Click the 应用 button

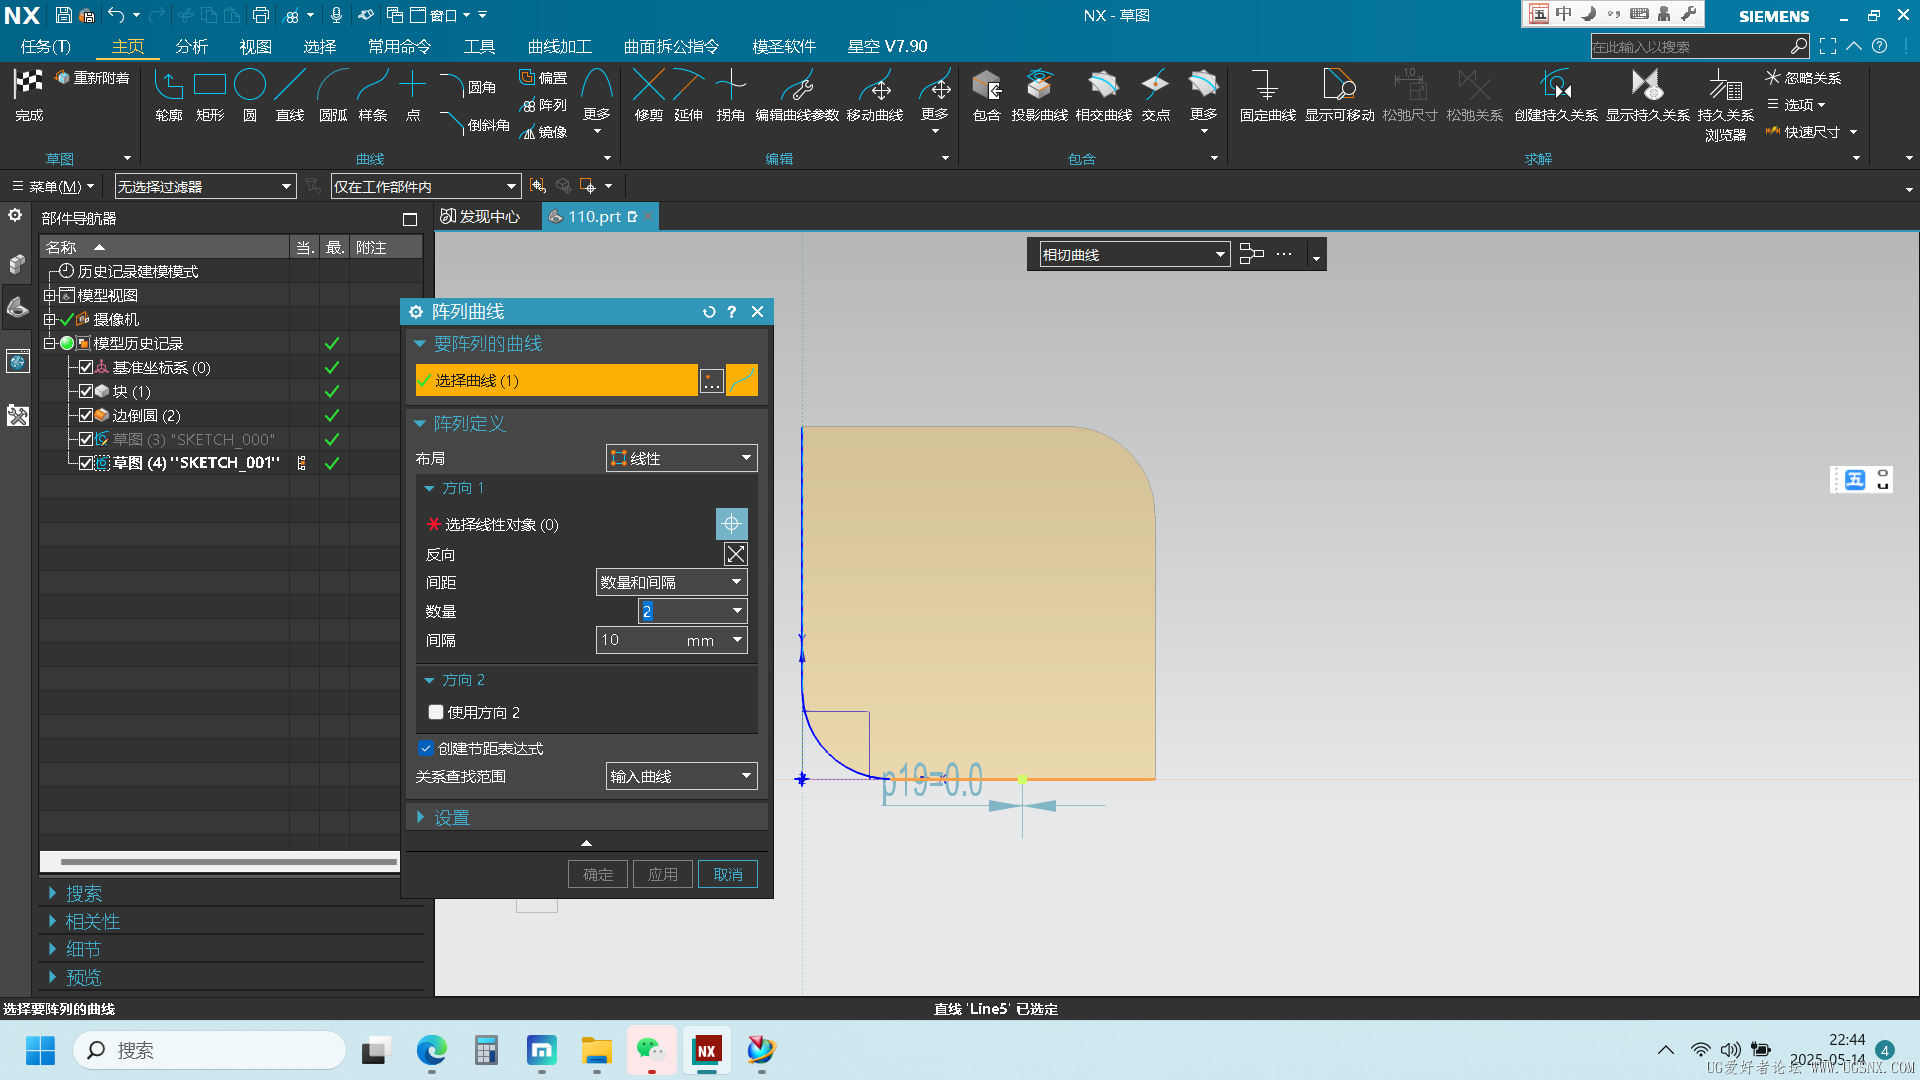pyautogui.click(x=663, y=874)
